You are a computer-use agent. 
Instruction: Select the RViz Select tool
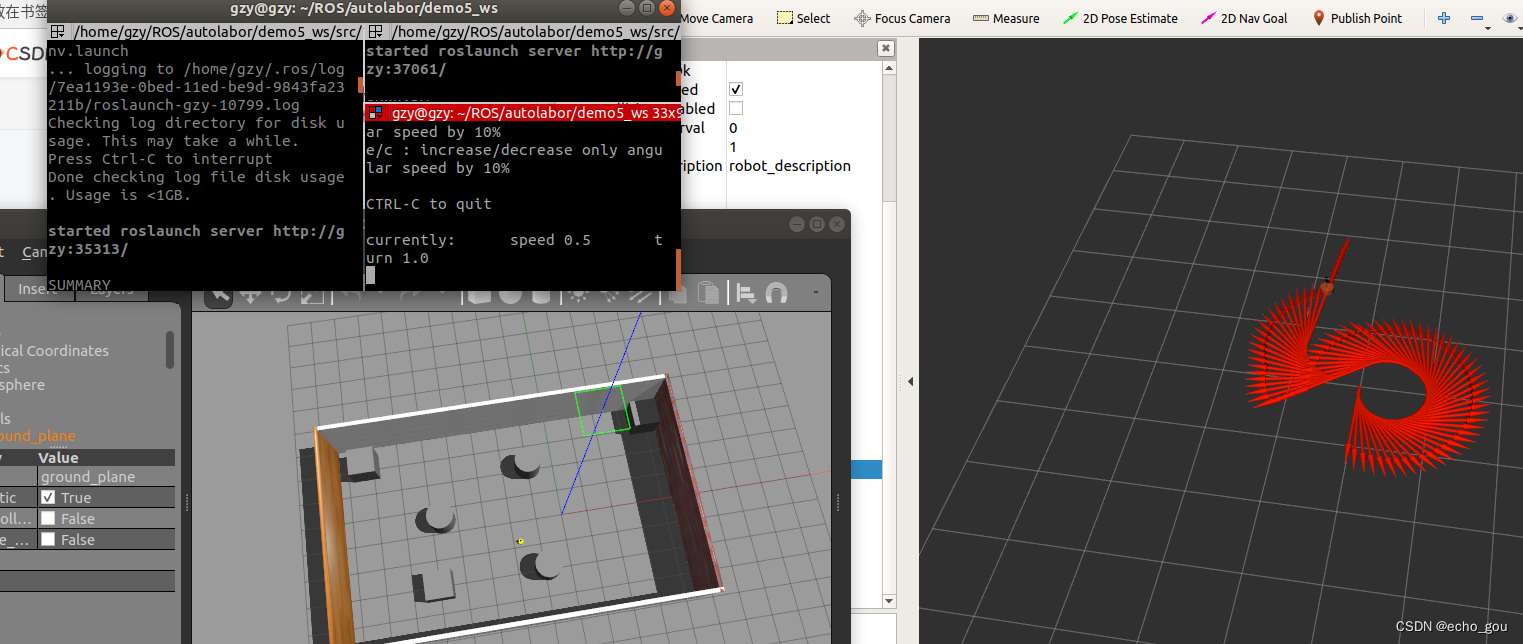804,18
